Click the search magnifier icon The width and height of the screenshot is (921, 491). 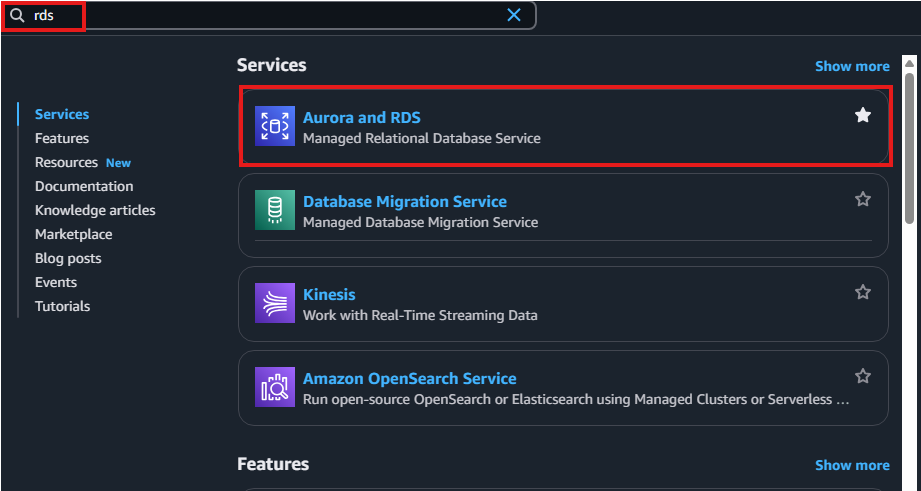18,15
